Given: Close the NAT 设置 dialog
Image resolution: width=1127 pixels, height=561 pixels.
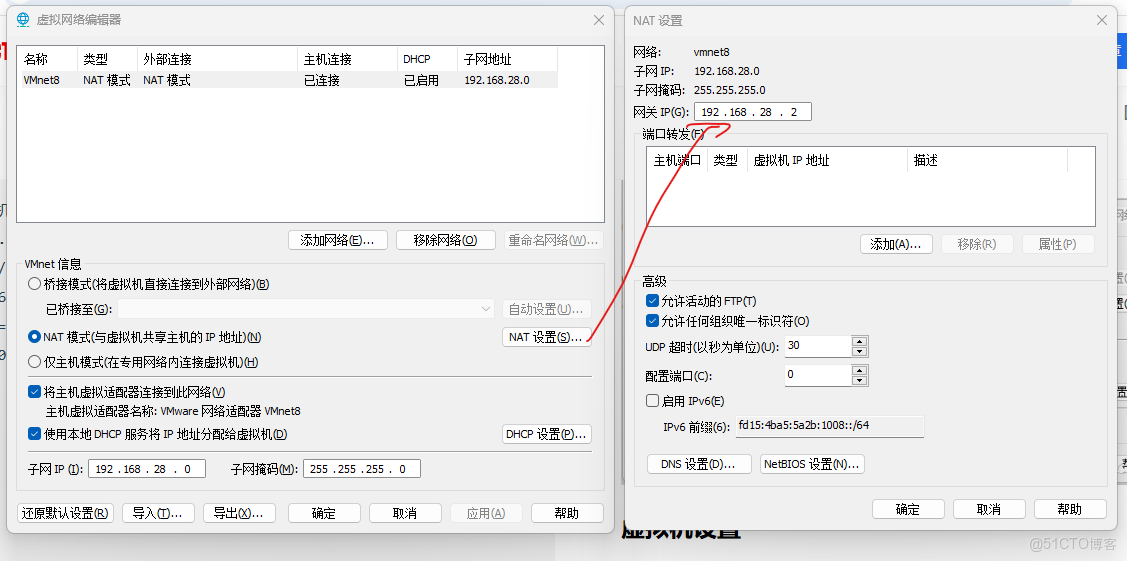Looking at the screenshot, I should coord(1102,21).
